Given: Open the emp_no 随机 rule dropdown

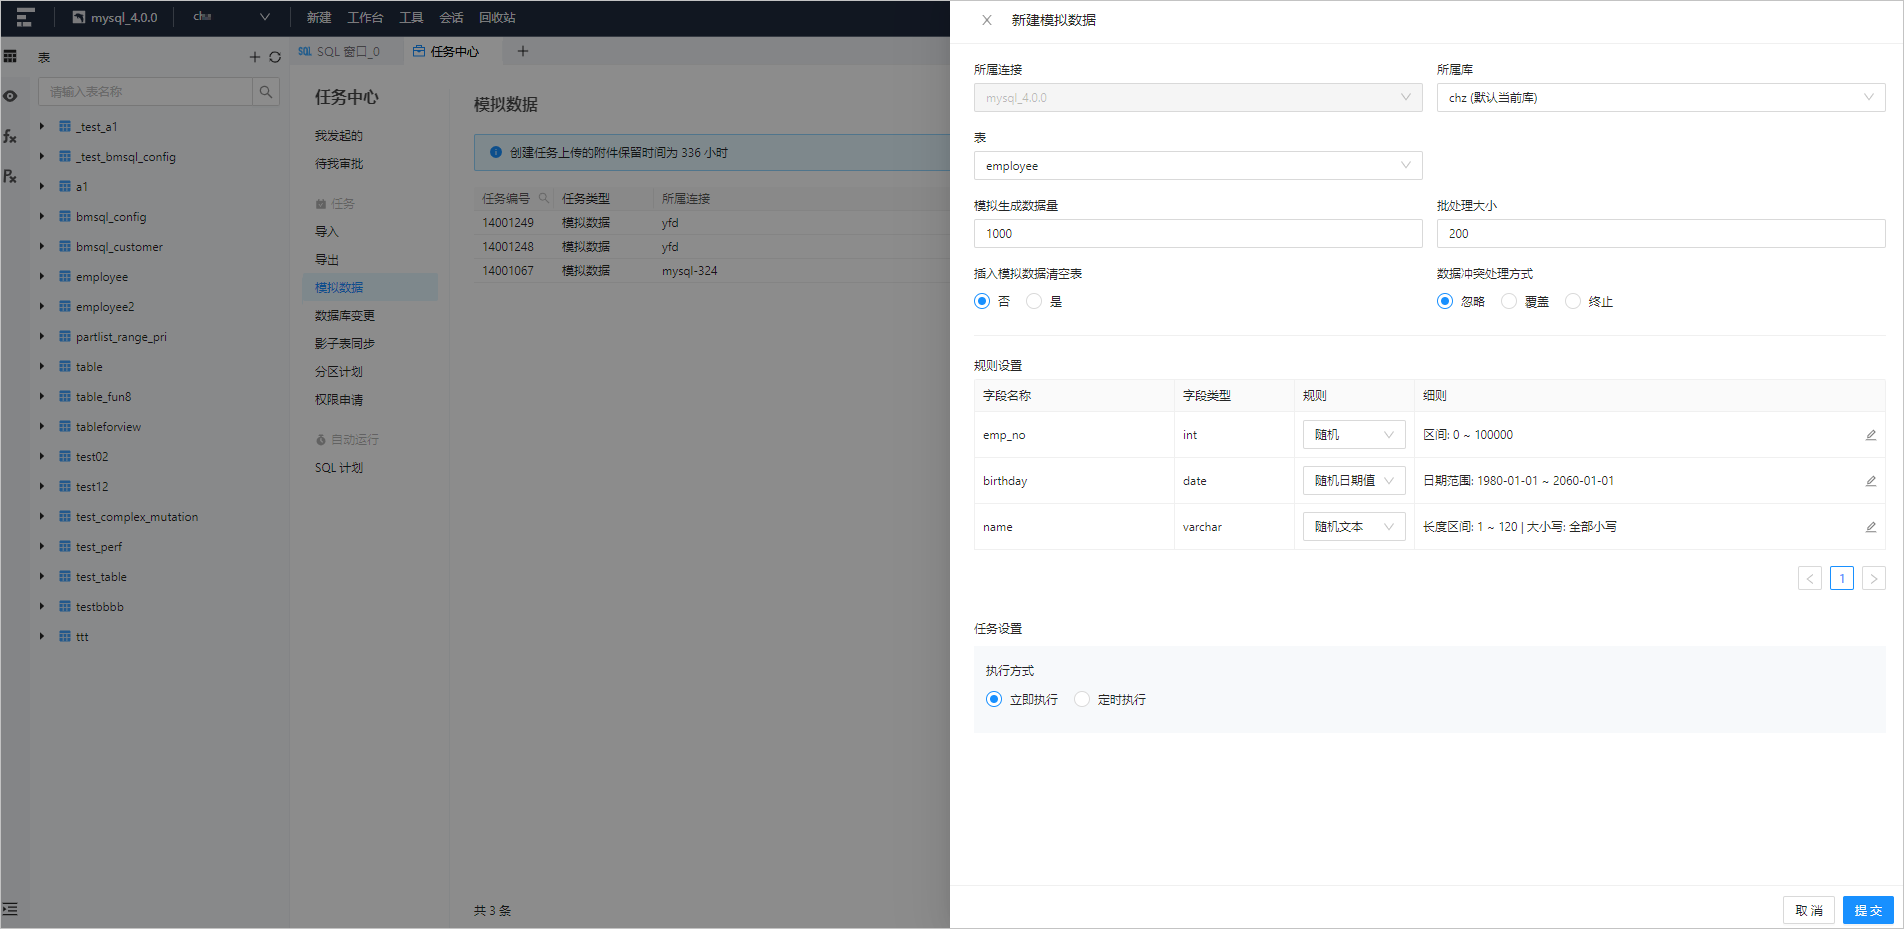Looking at the screenshot, I should click(x=1354, y=435).
